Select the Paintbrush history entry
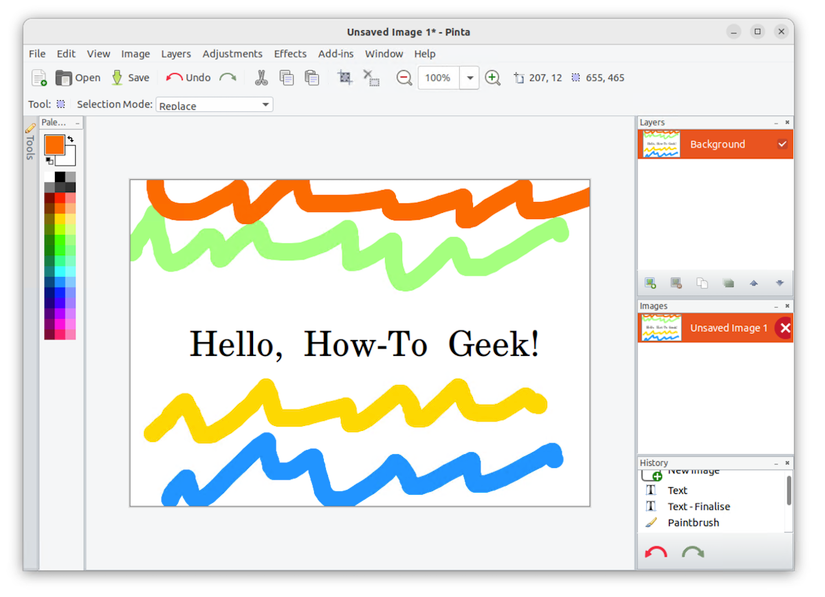This screenshot has width=825, height=597. click(x=692, y=522)
